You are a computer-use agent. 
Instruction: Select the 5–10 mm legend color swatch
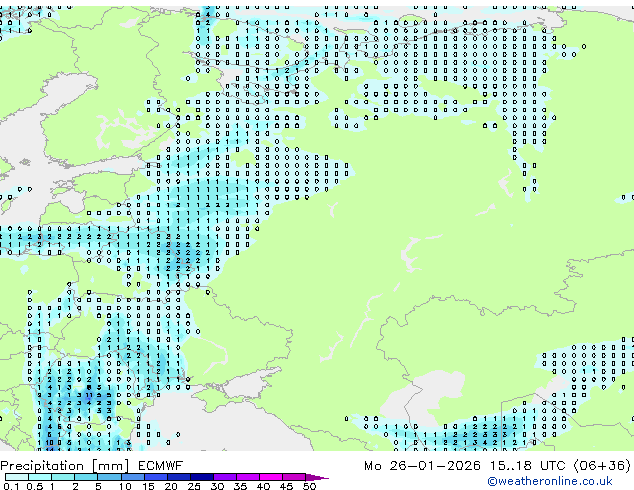(109, 477)
